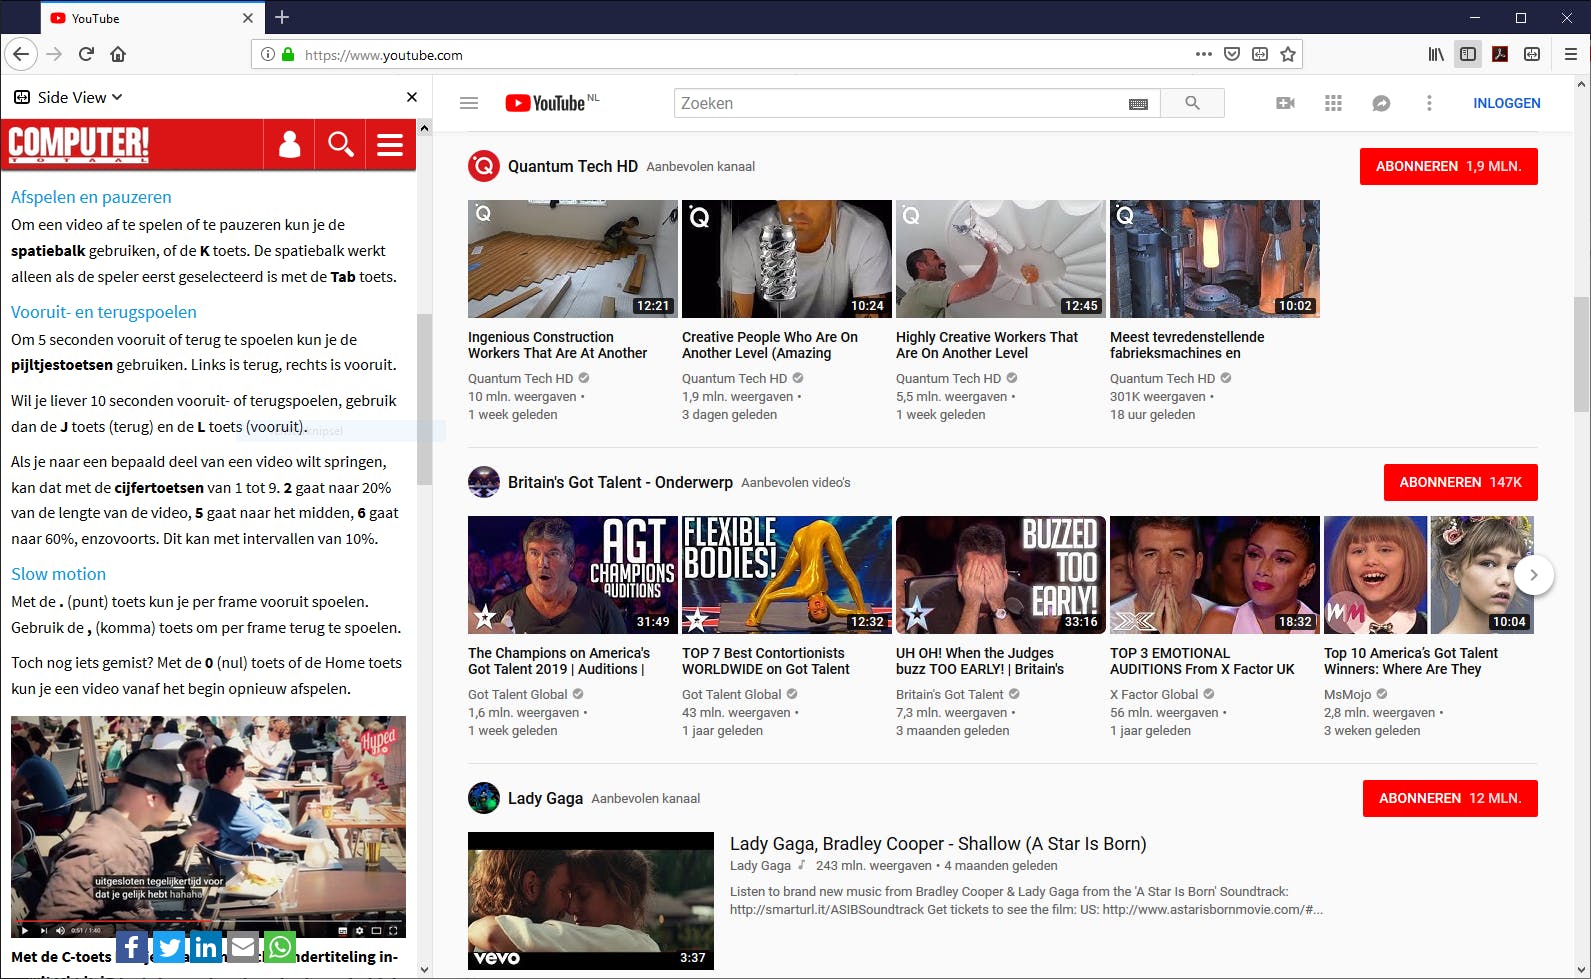Subscribe to Quantum Tech HD channel
The height and width of the screenshot is (979, 1591).
[1448, 167]
